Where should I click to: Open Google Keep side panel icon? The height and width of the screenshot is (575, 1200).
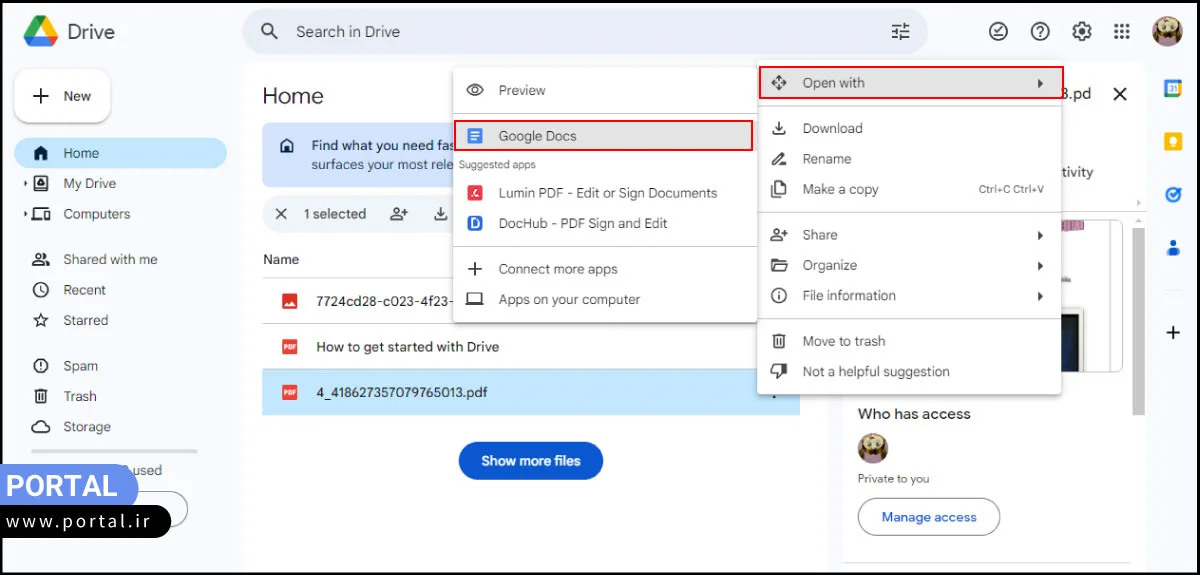click(1173, 142)
